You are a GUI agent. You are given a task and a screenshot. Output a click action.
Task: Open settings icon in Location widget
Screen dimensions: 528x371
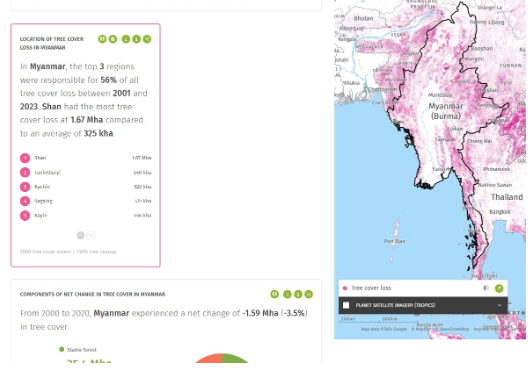point(113,39)
